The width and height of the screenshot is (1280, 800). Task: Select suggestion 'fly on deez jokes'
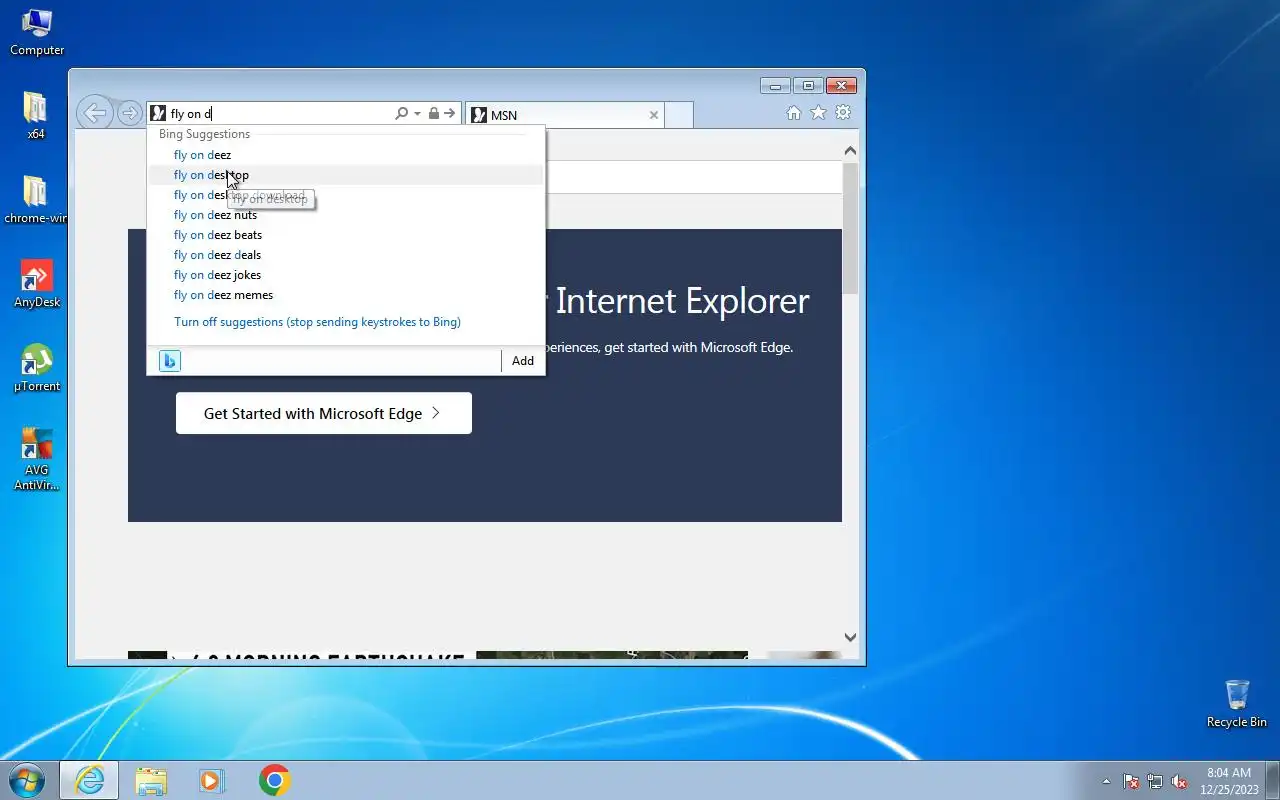point(345,275)
